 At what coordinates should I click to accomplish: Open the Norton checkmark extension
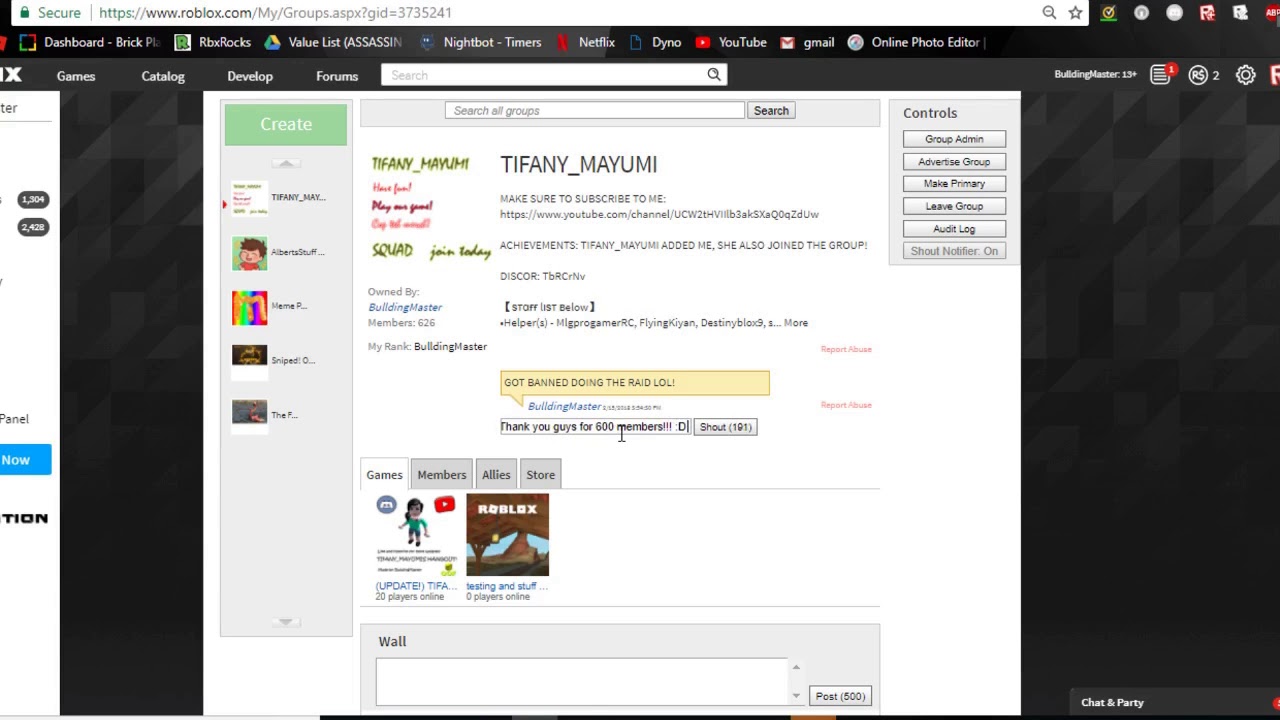point(1108,13)
